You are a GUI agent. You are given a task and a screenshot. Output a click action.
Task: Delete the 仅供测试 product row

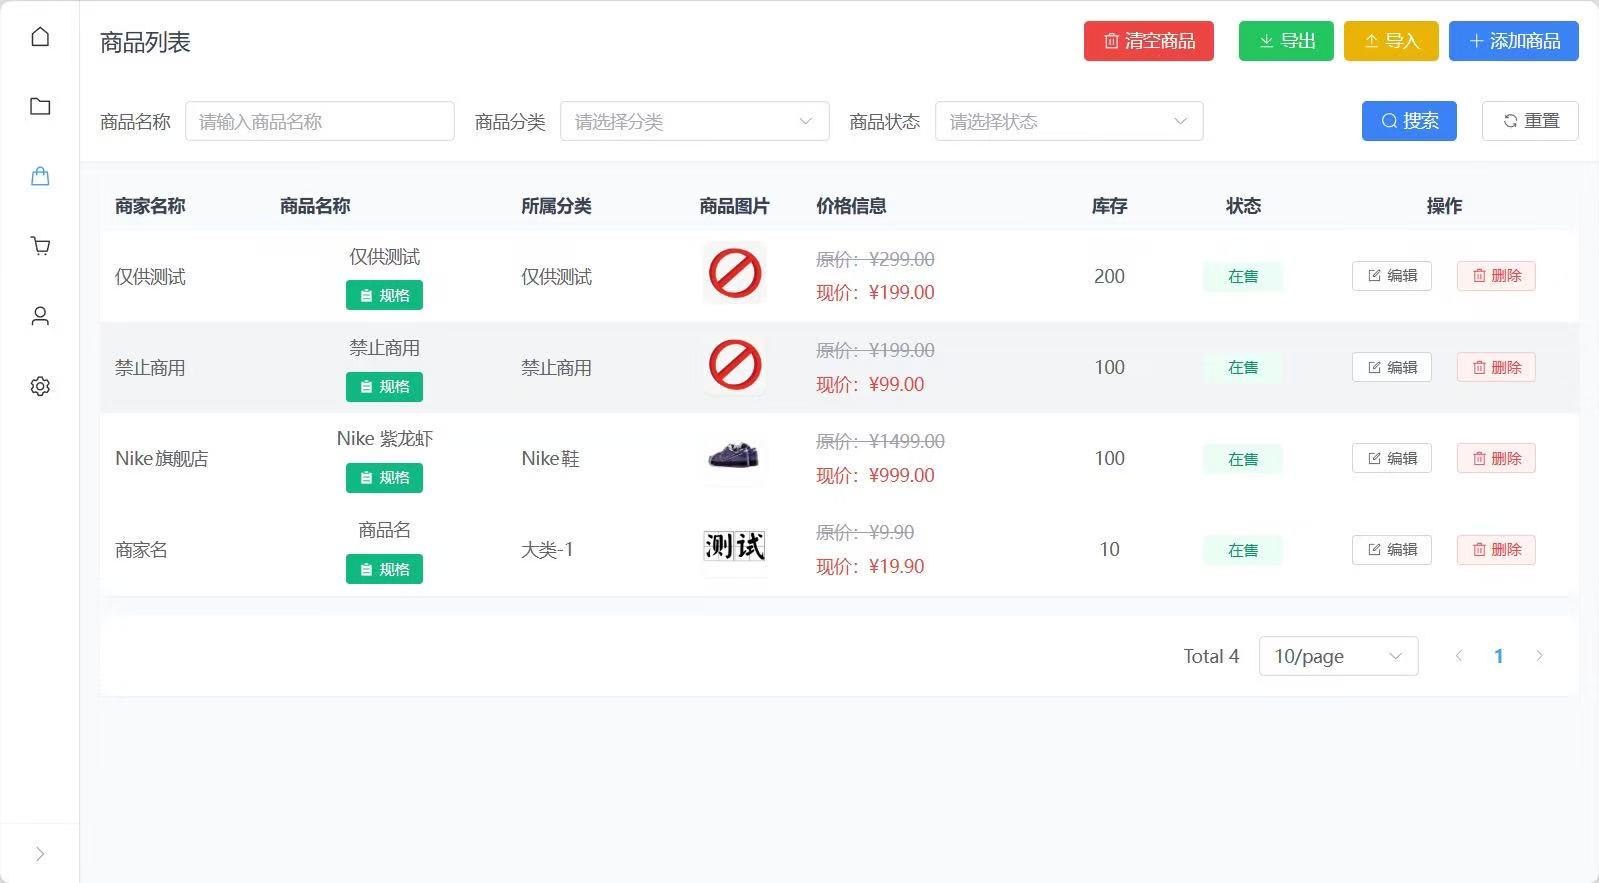point(1496,276)
